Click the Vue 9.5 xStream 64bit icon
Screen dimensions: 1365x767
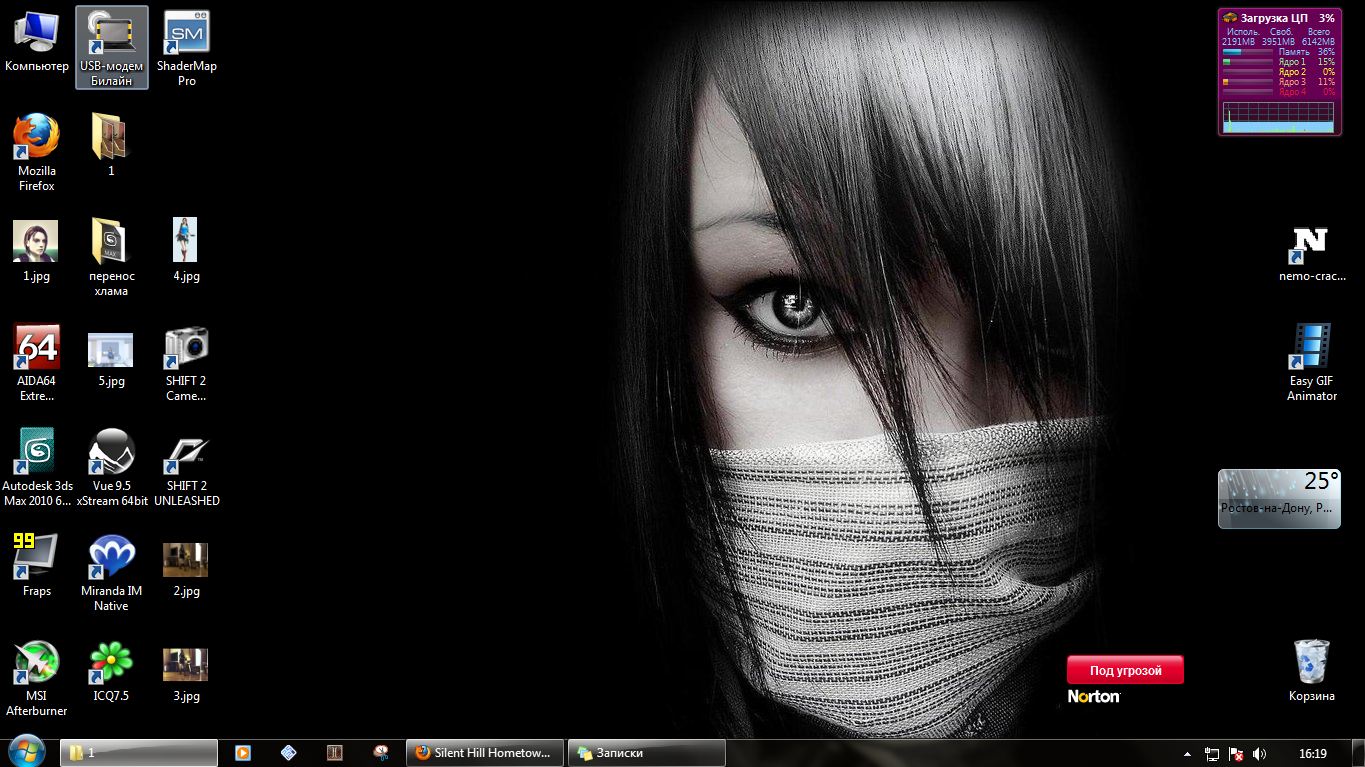(x=111, y=453)
